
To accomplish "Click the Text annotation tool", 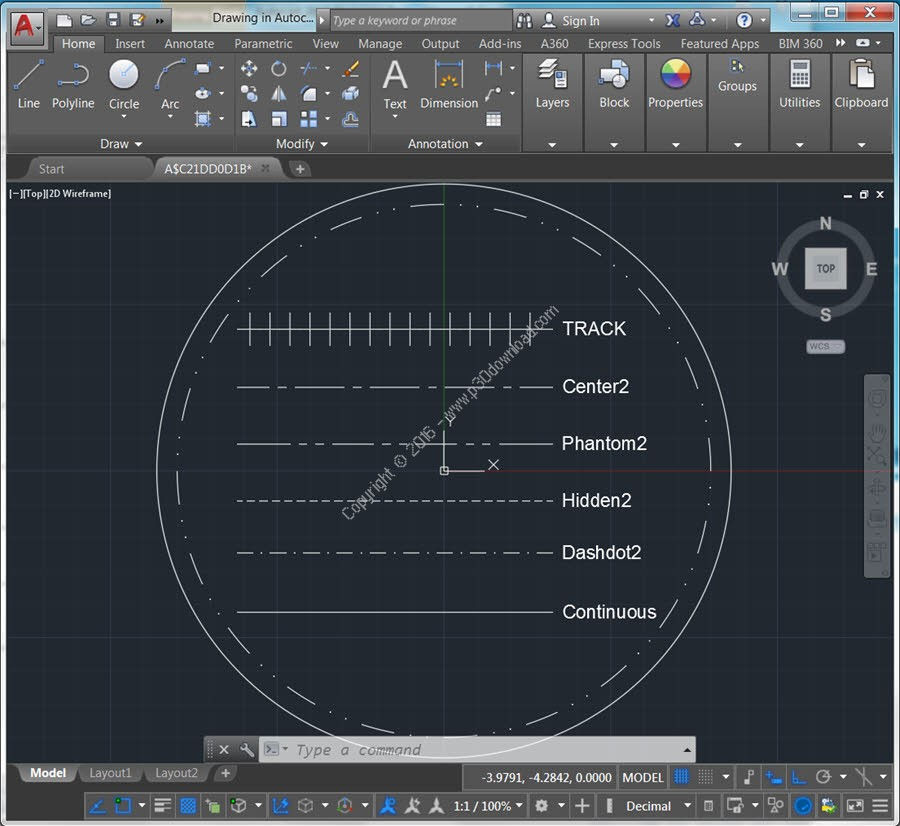I will (x=395, y=84).
